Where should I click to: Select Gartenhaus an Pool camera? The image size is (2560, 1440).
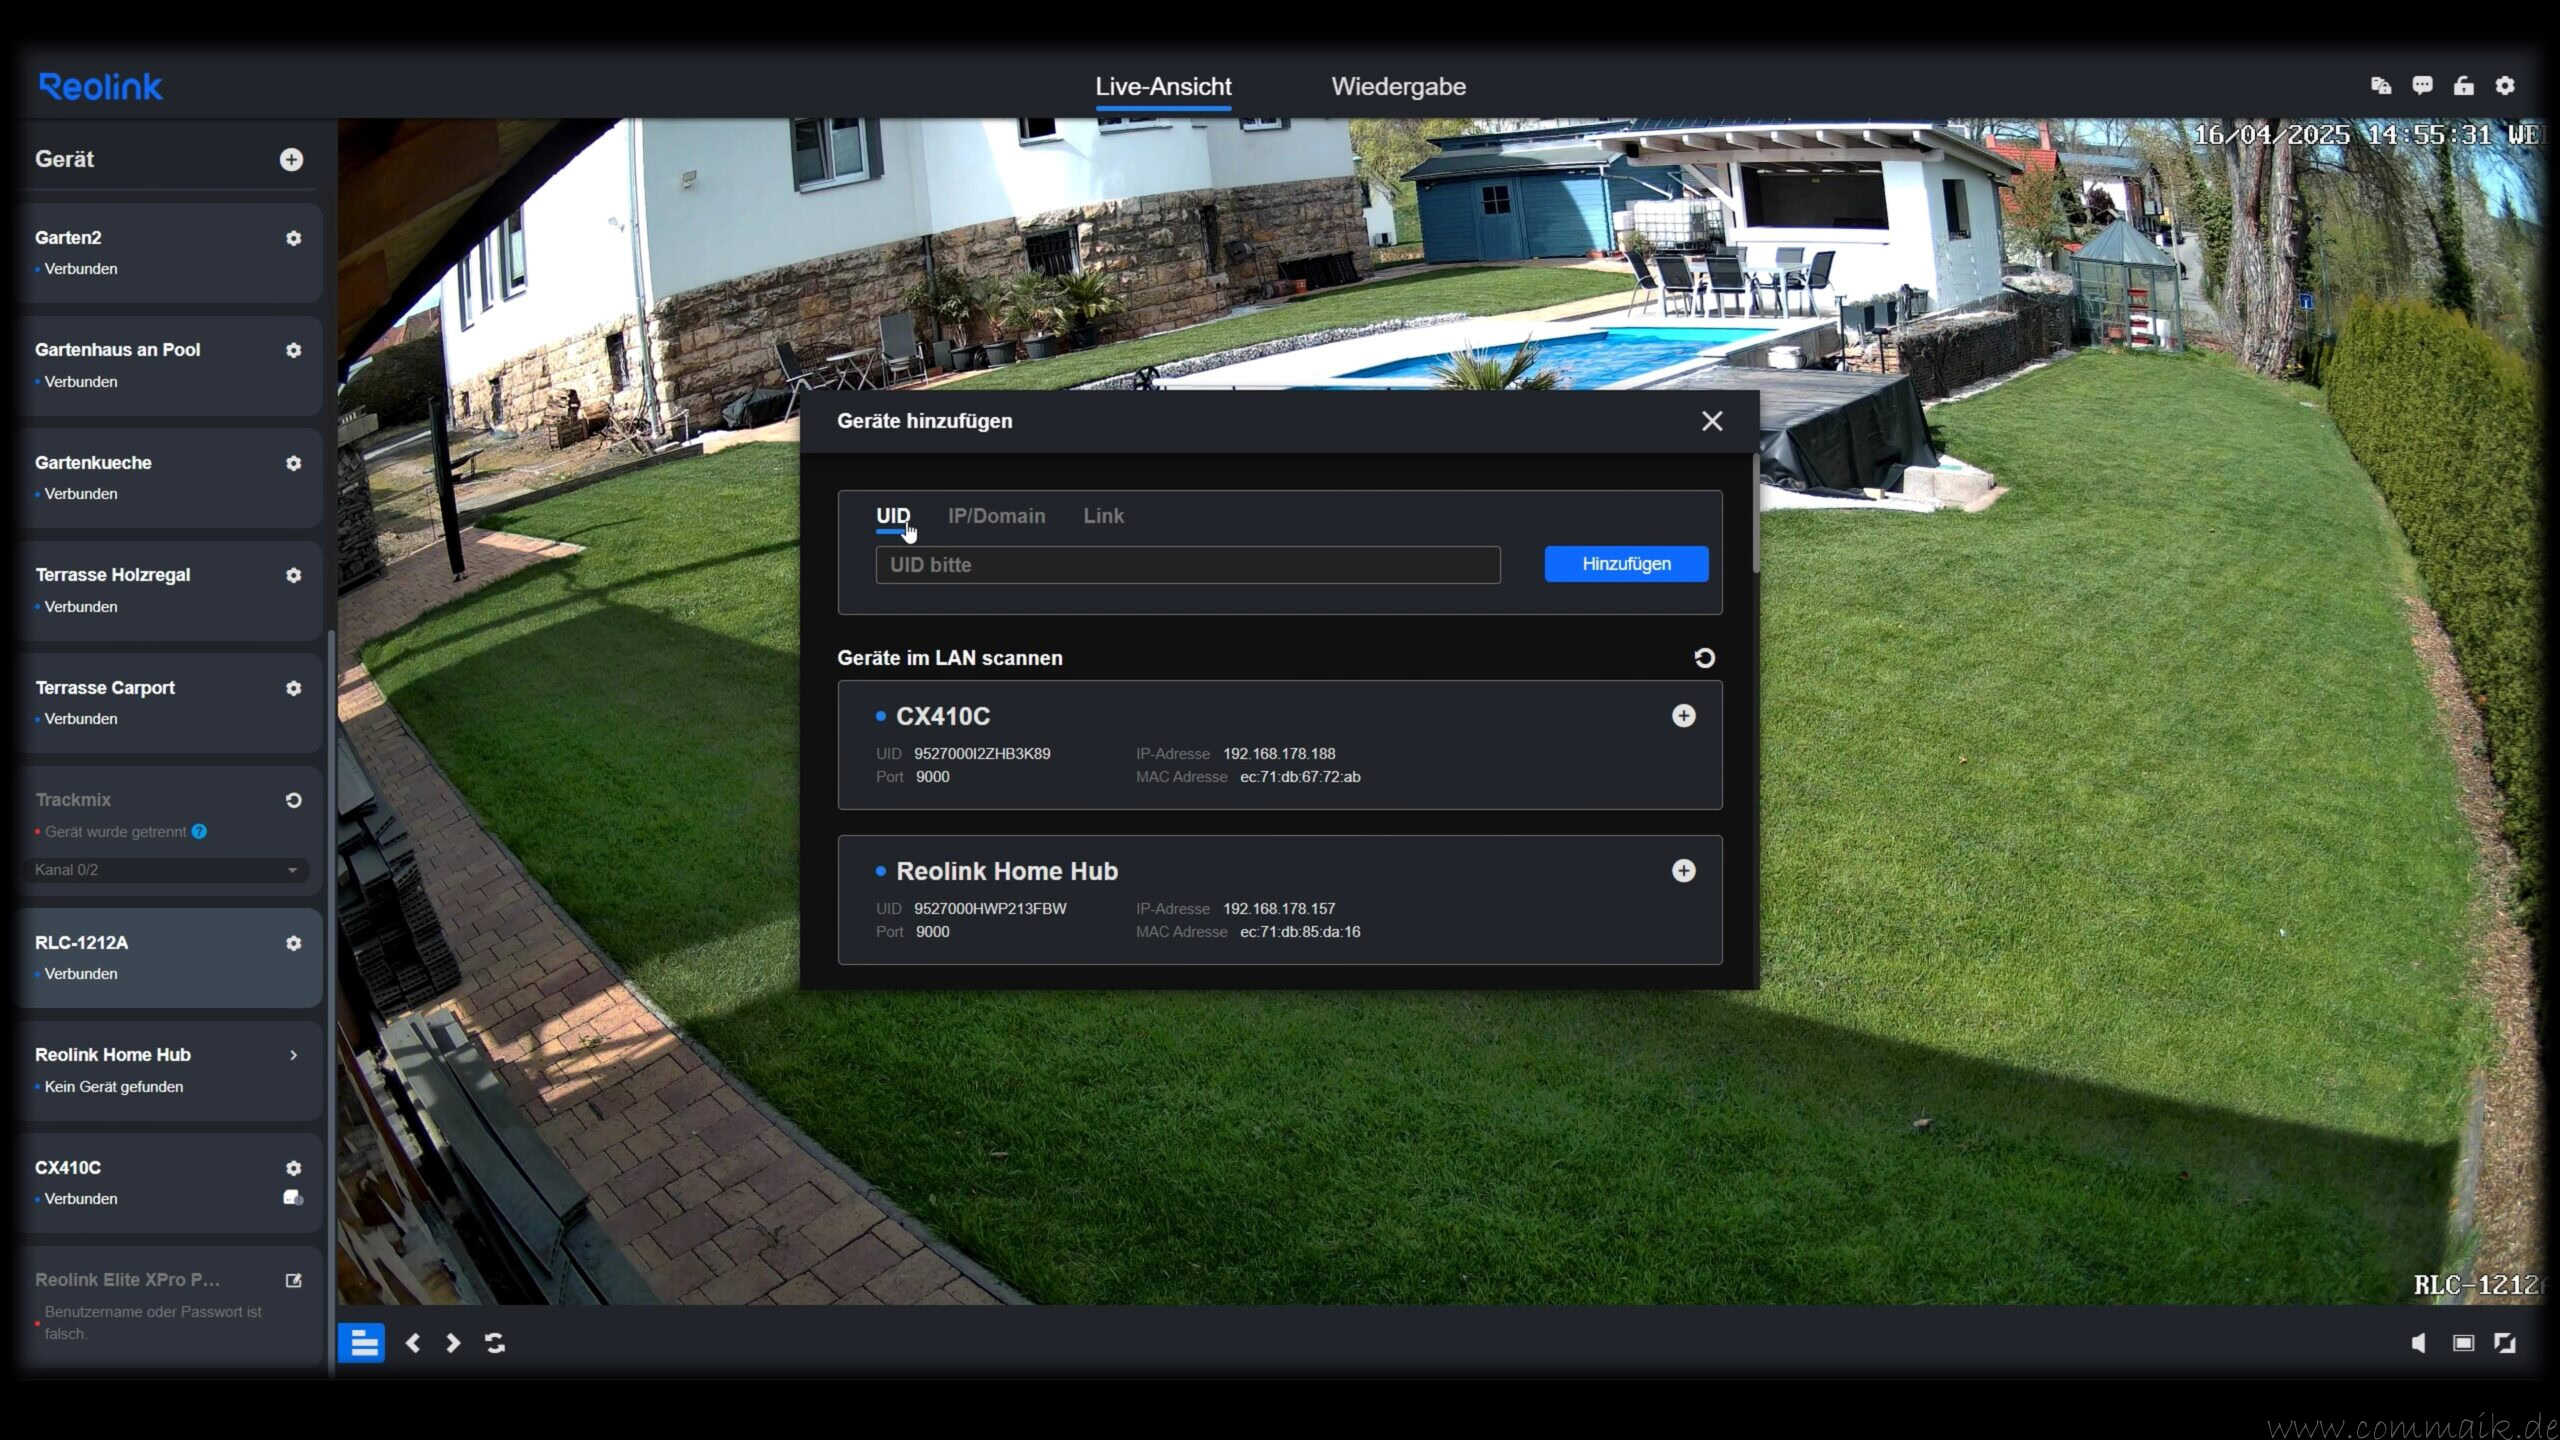coord(168,366)
